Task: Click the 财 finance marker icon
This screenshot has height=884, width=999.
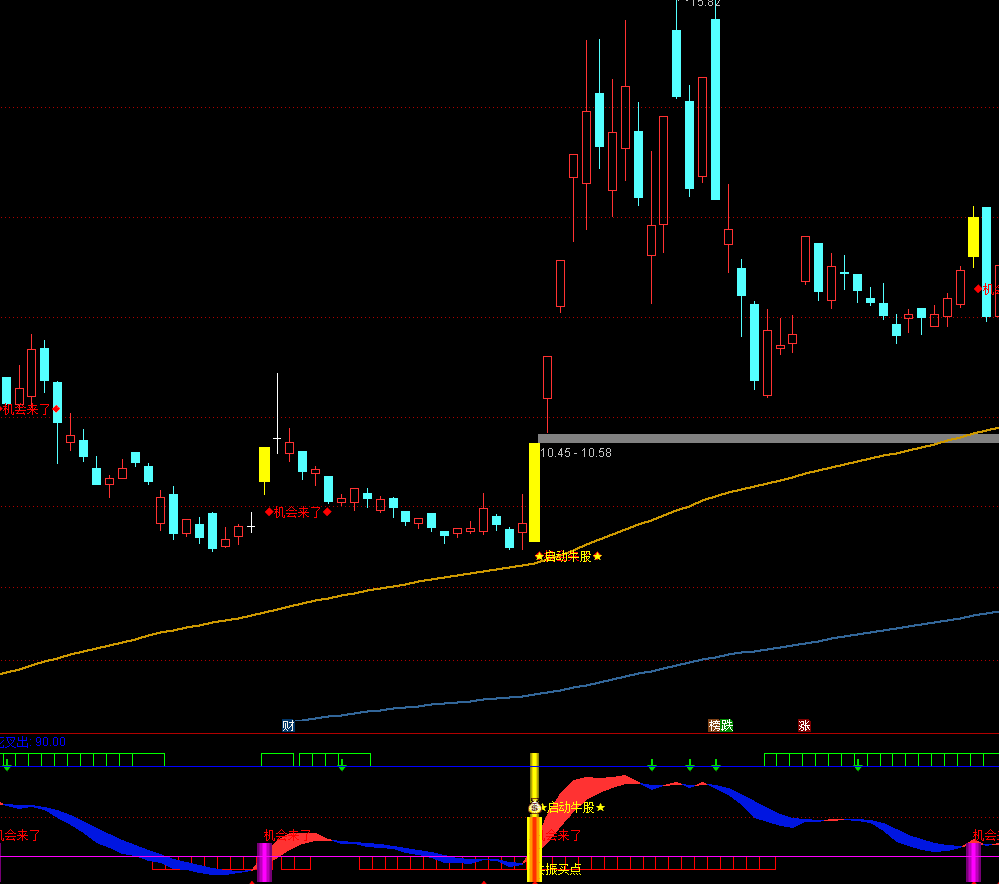Action: (x=288, y=726)
